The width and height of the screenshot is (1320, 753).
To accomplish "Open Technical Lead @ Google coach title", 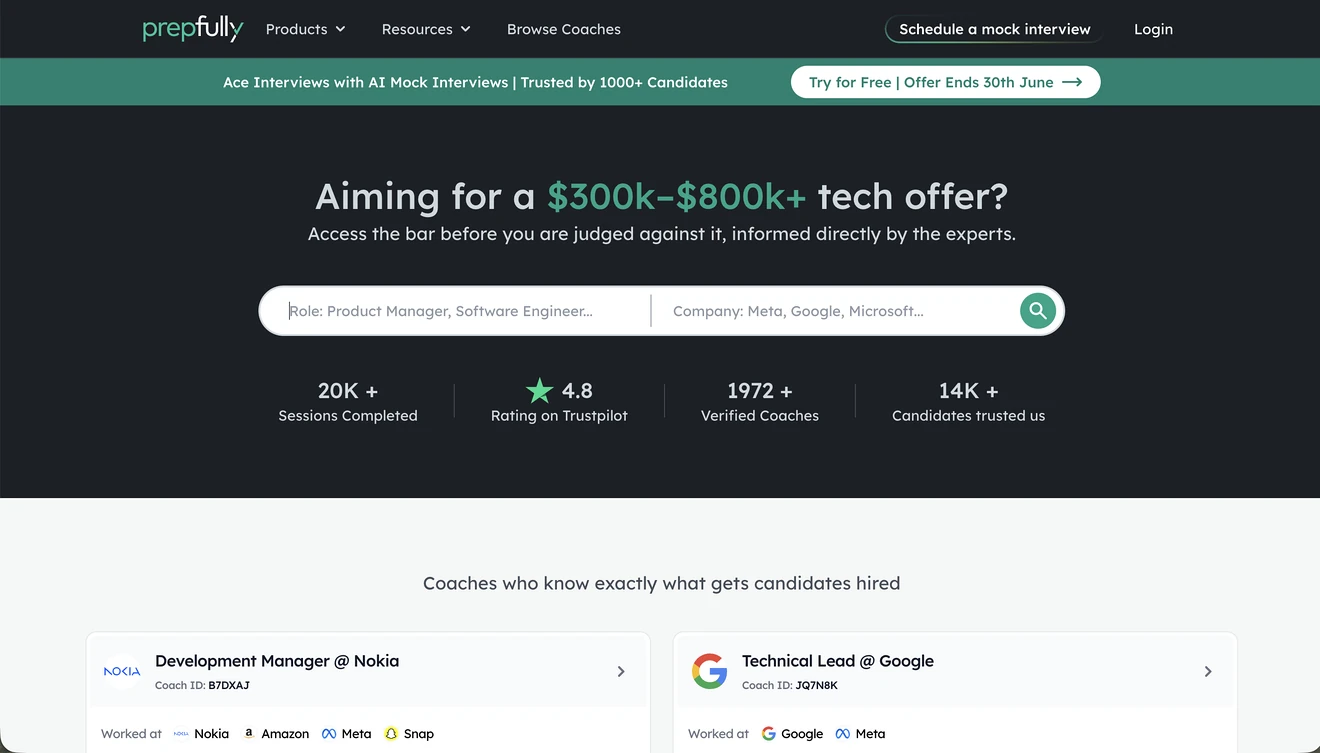I will coord(838,661).
